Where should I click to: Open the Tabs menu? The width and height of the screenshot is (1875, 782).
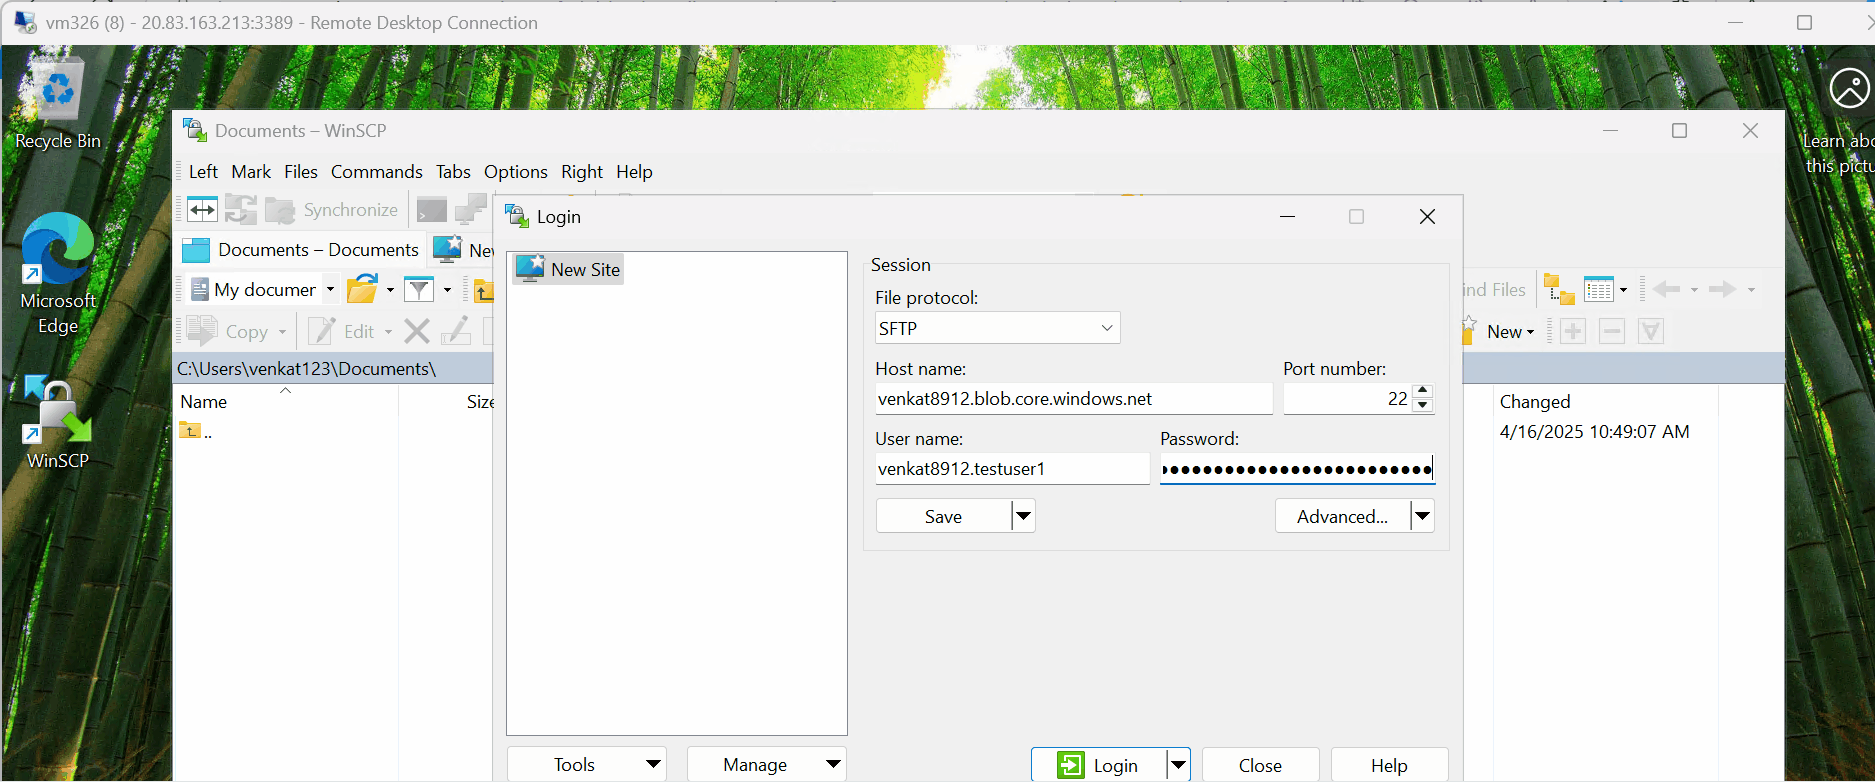coord(453,172)
